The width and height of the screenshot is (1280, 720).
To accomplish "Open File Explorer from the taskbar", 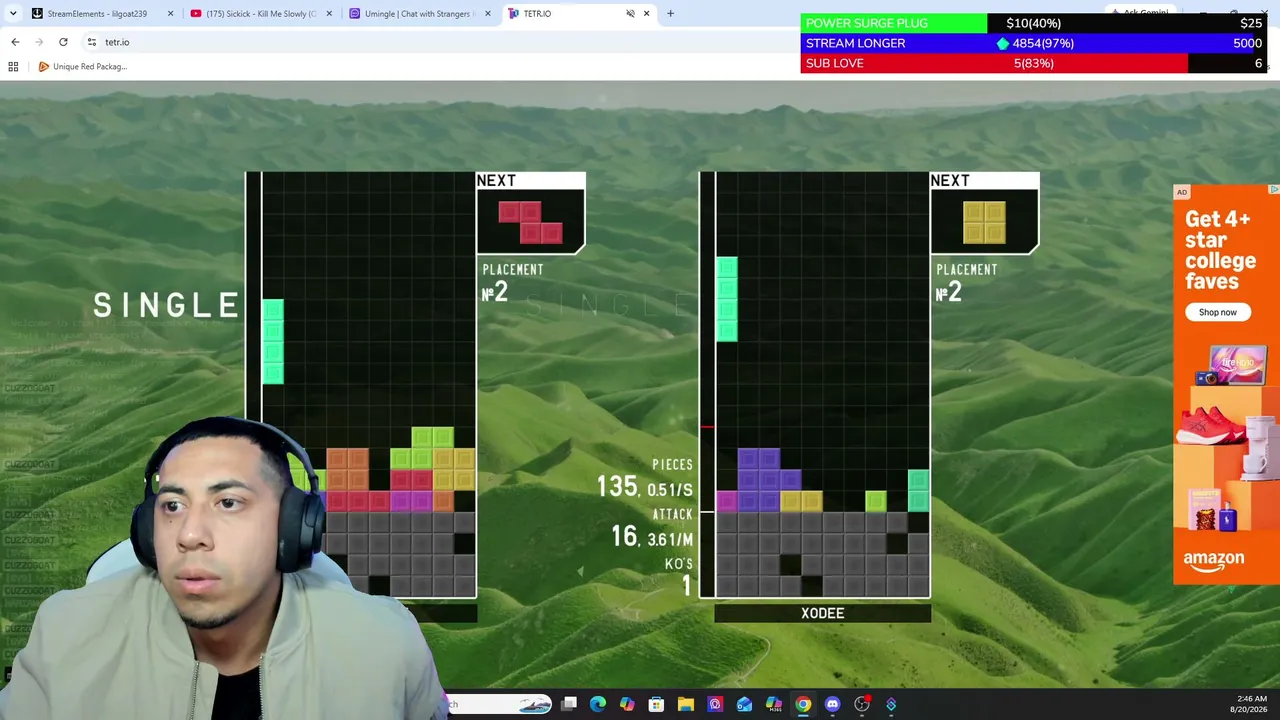I will click(x=686, y=704).
